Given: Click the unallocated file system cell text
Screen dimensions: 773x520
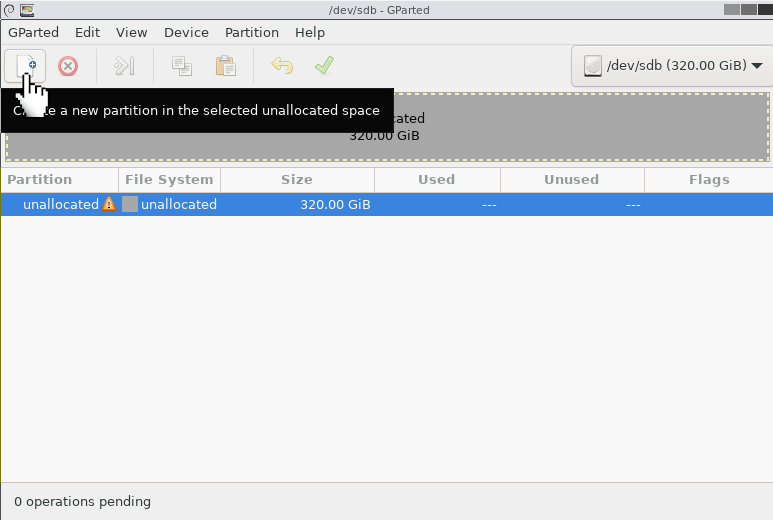Looking at the screenshot, I should tap(179, 204).
